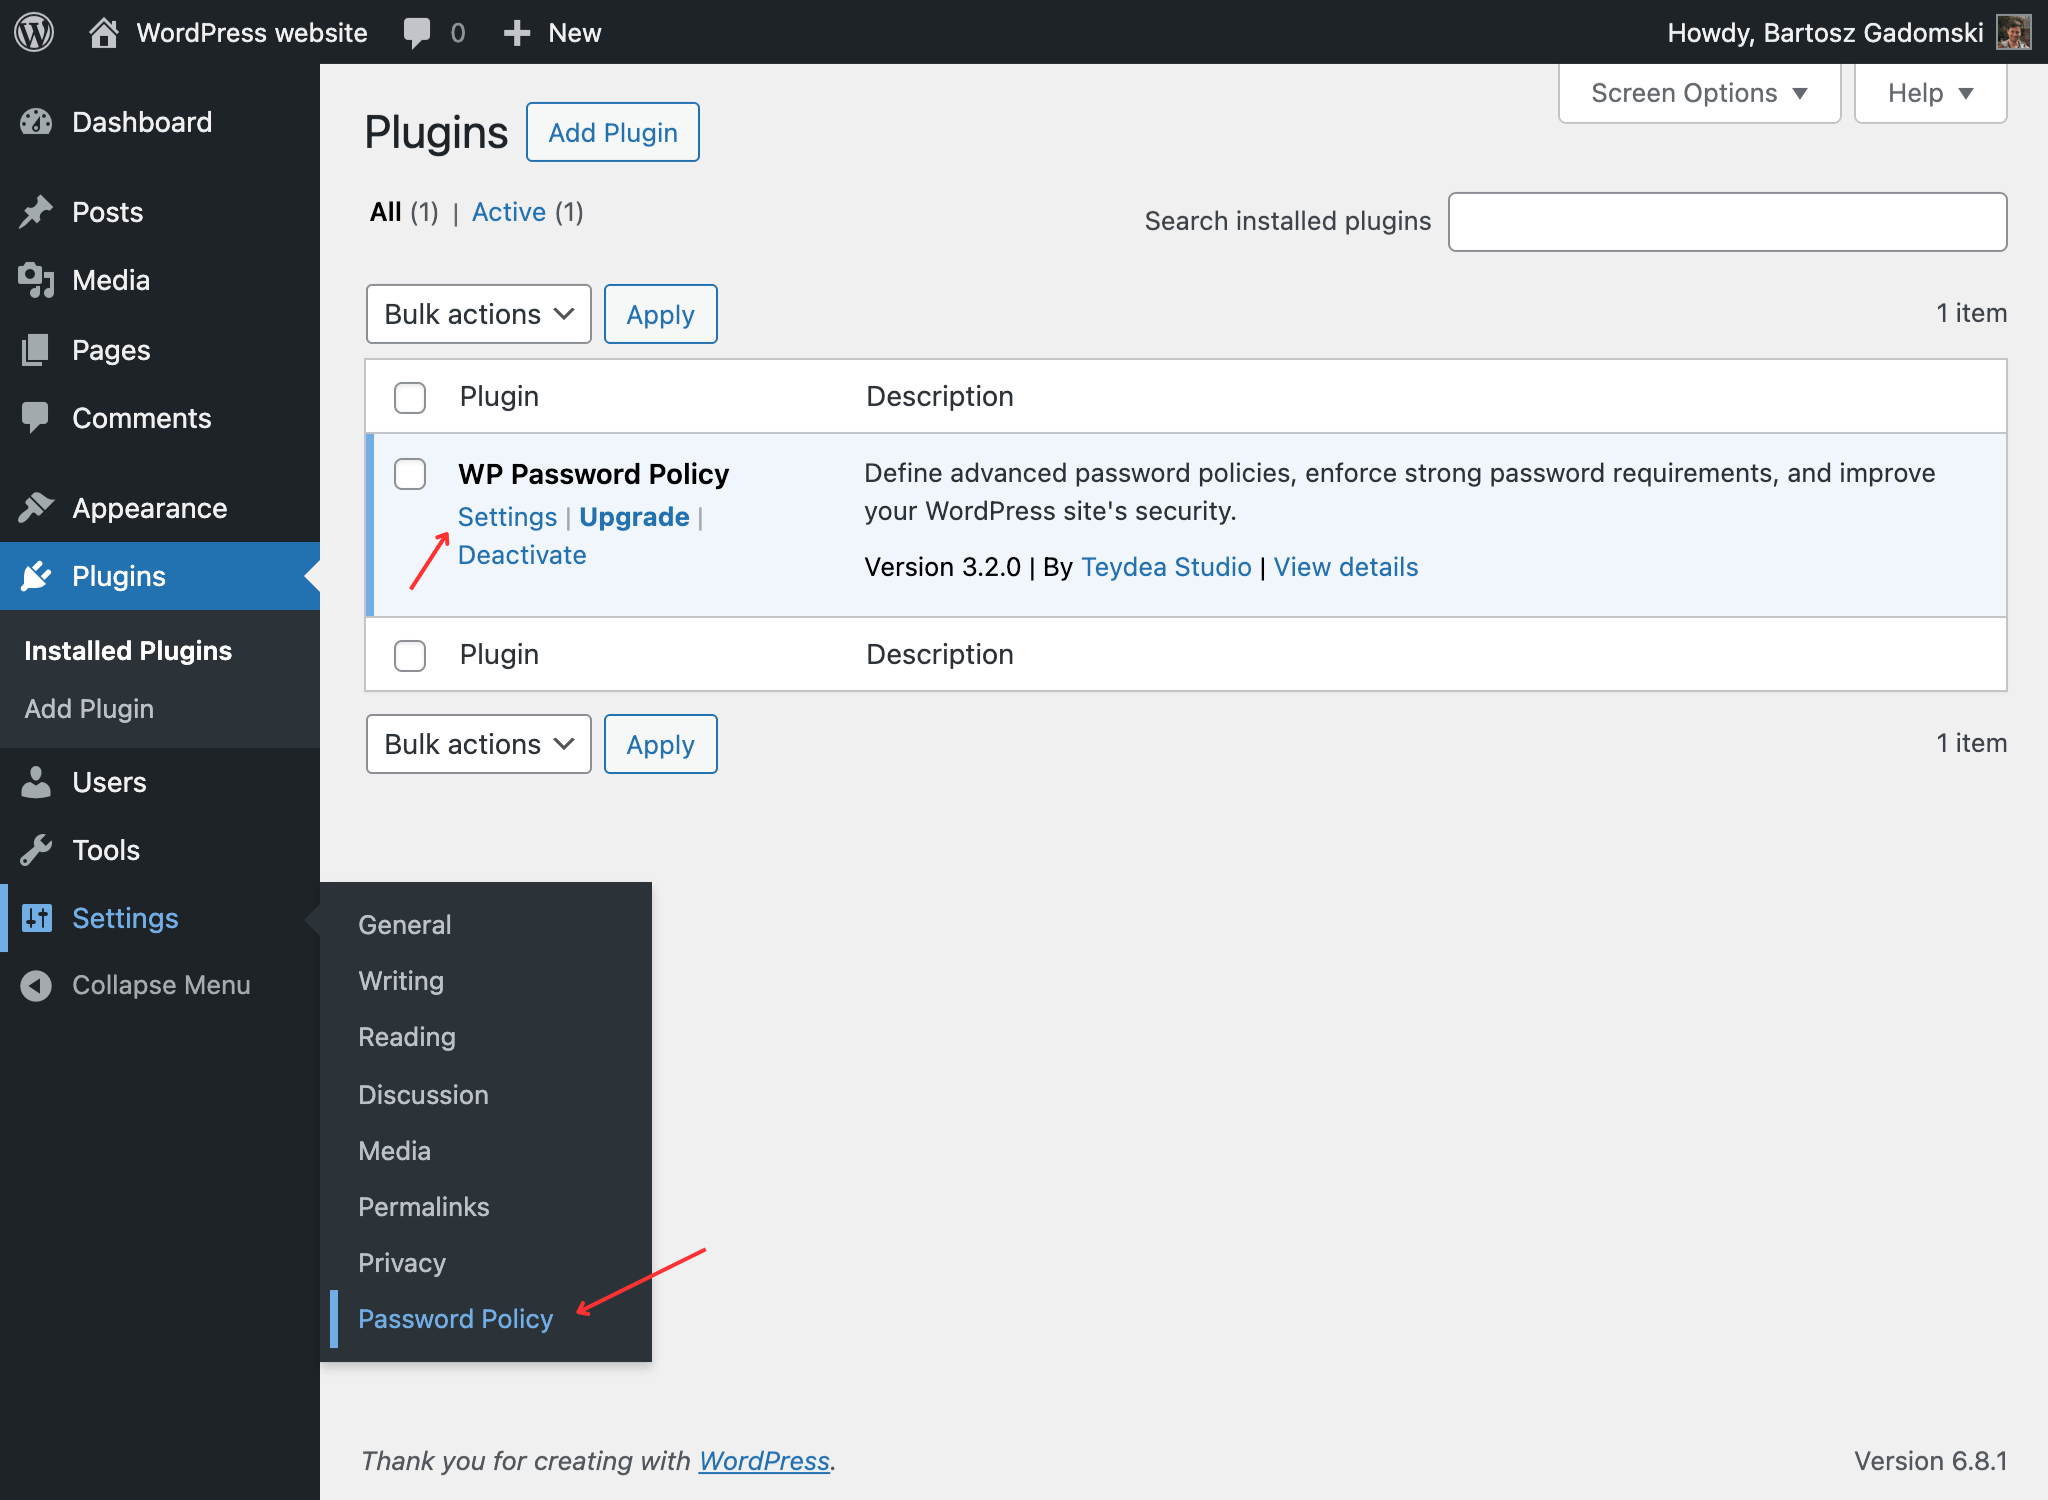2048x1500 pixels.
Task: Focus the Search installed plugins field
Action: coord(1727,222)
